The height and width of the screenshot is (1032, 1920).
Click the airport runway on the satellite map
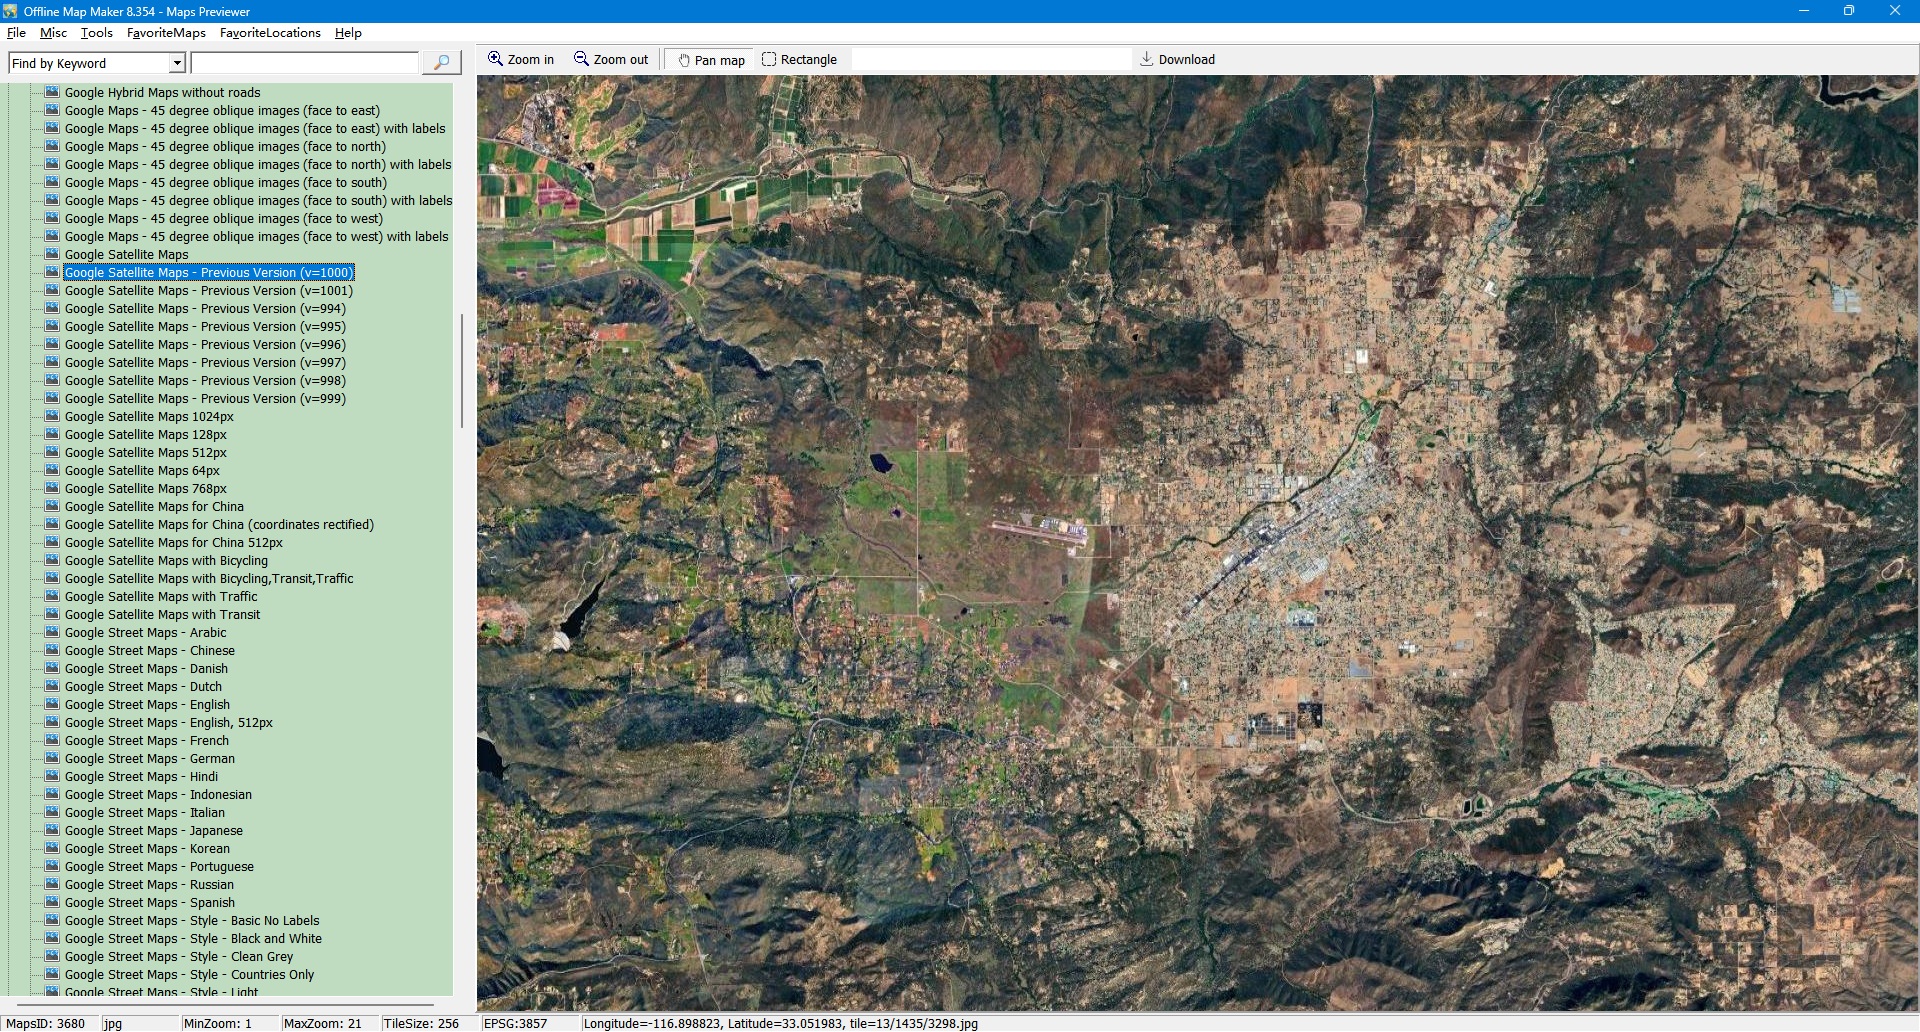click(x=1040, y=529)
